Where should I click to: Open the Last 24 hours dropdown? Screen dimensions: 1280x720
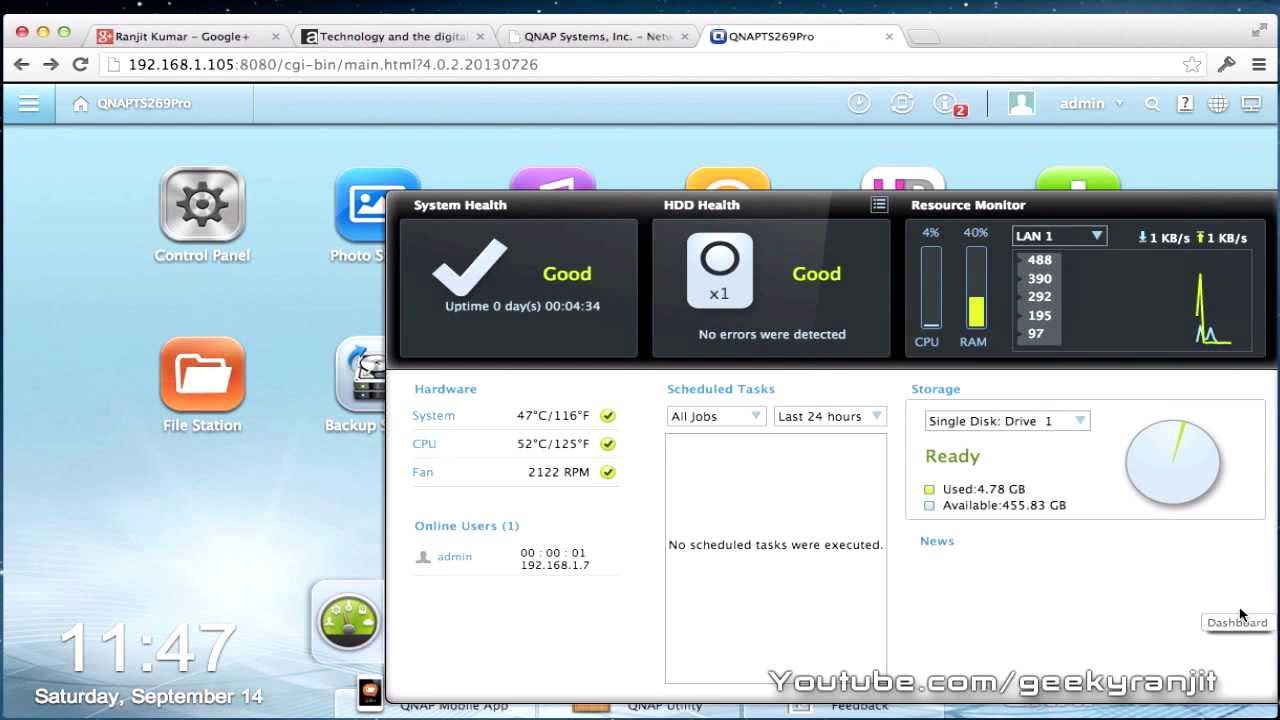click(x=830, y=416)
